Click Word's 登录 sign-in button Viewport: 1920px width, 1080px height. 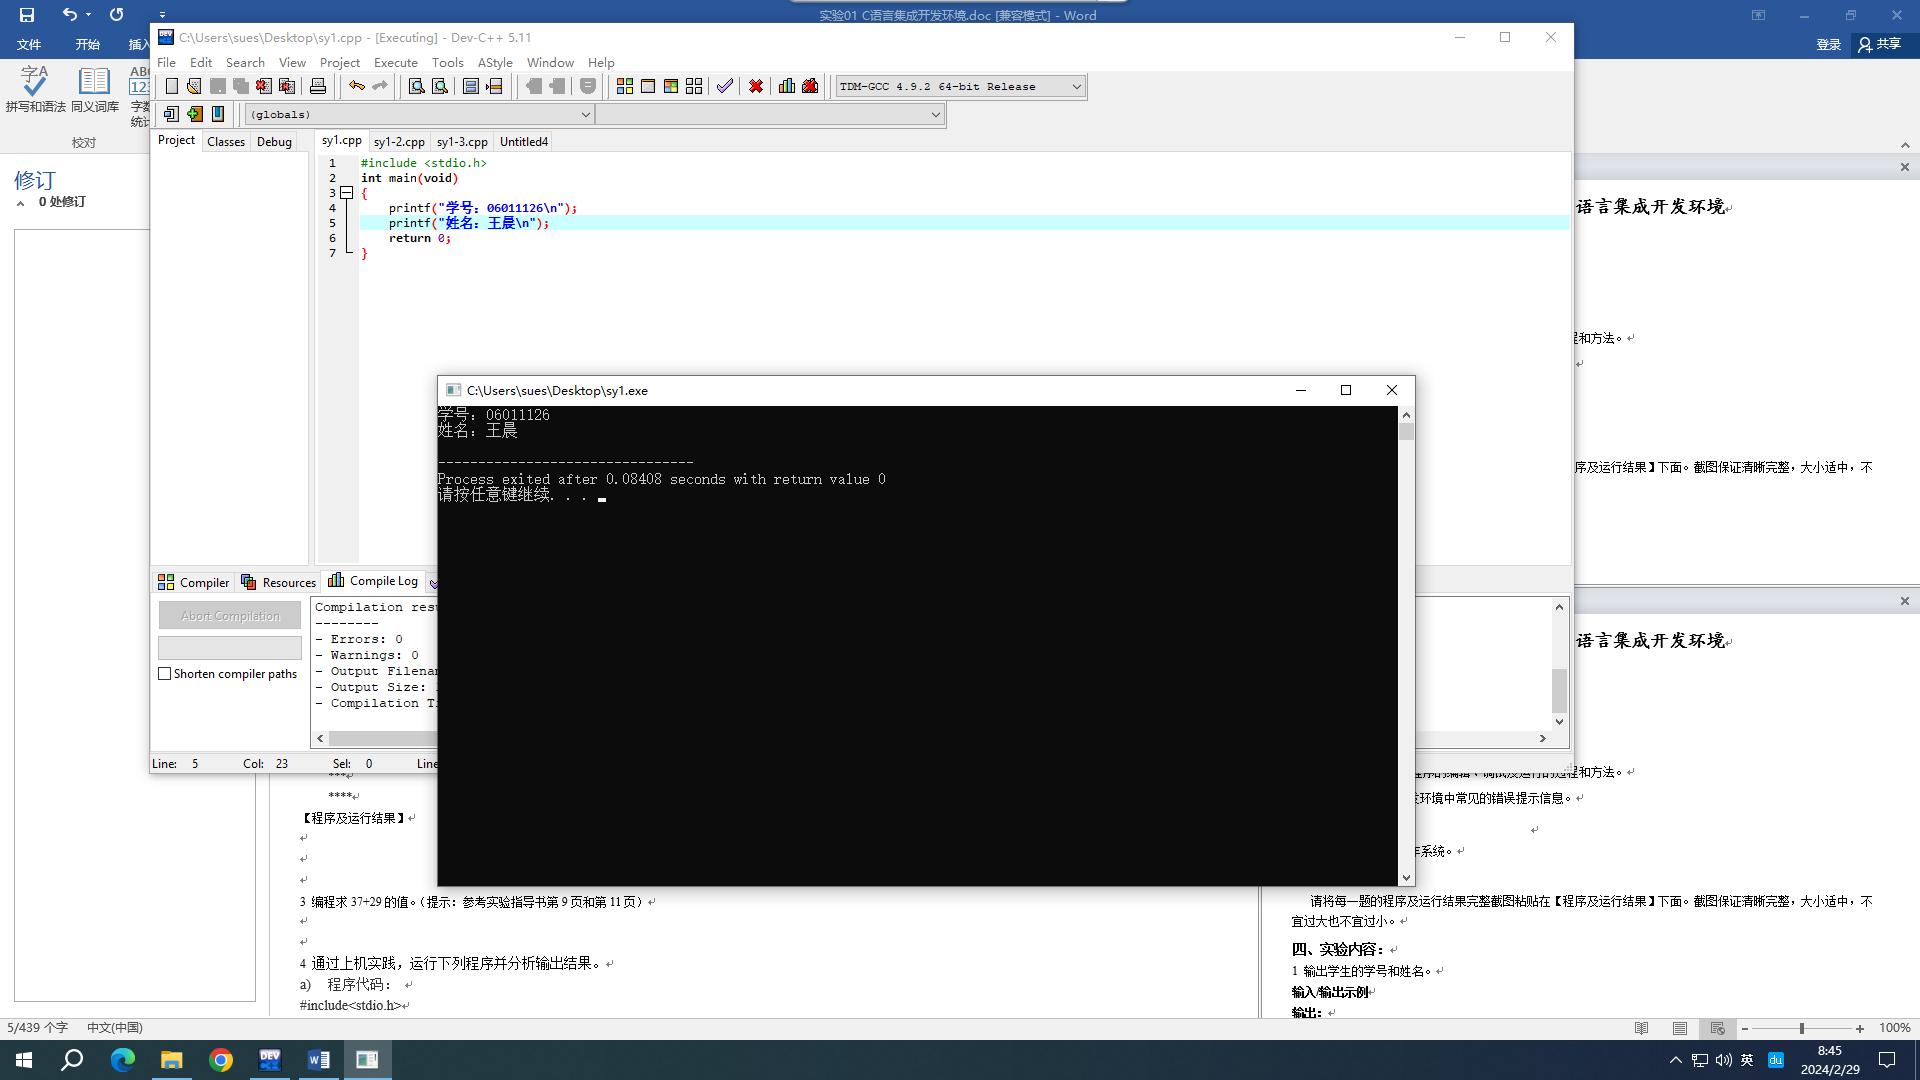pyautogui.click(x=1828, y=44)
